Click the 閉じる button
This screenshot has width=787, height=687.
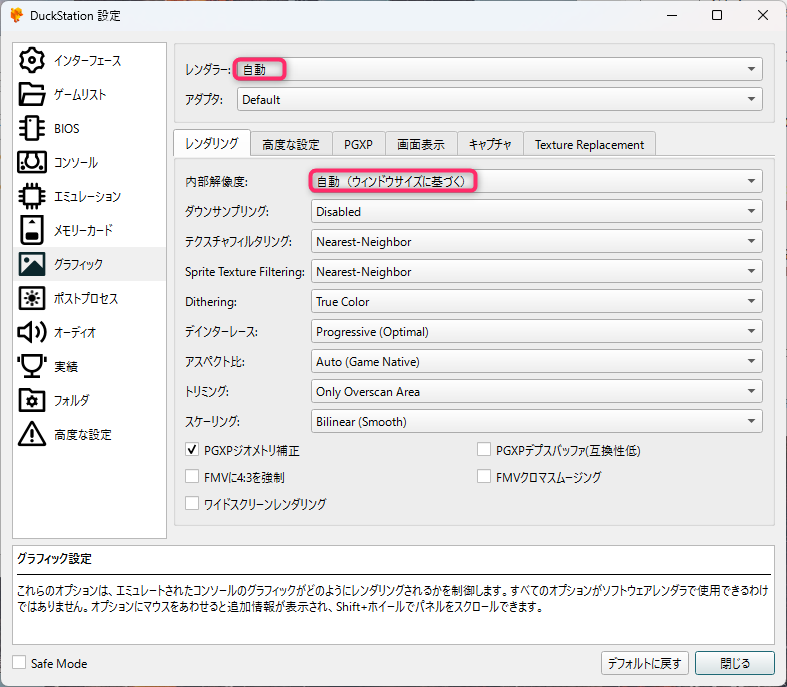tap(734, 663)
